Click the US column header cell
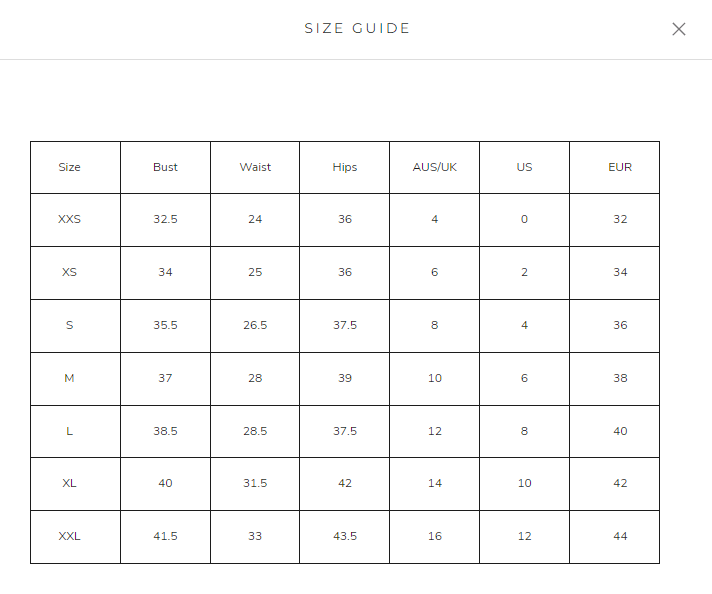The width and height of the screenshot is (712, 594). [524, 167]
